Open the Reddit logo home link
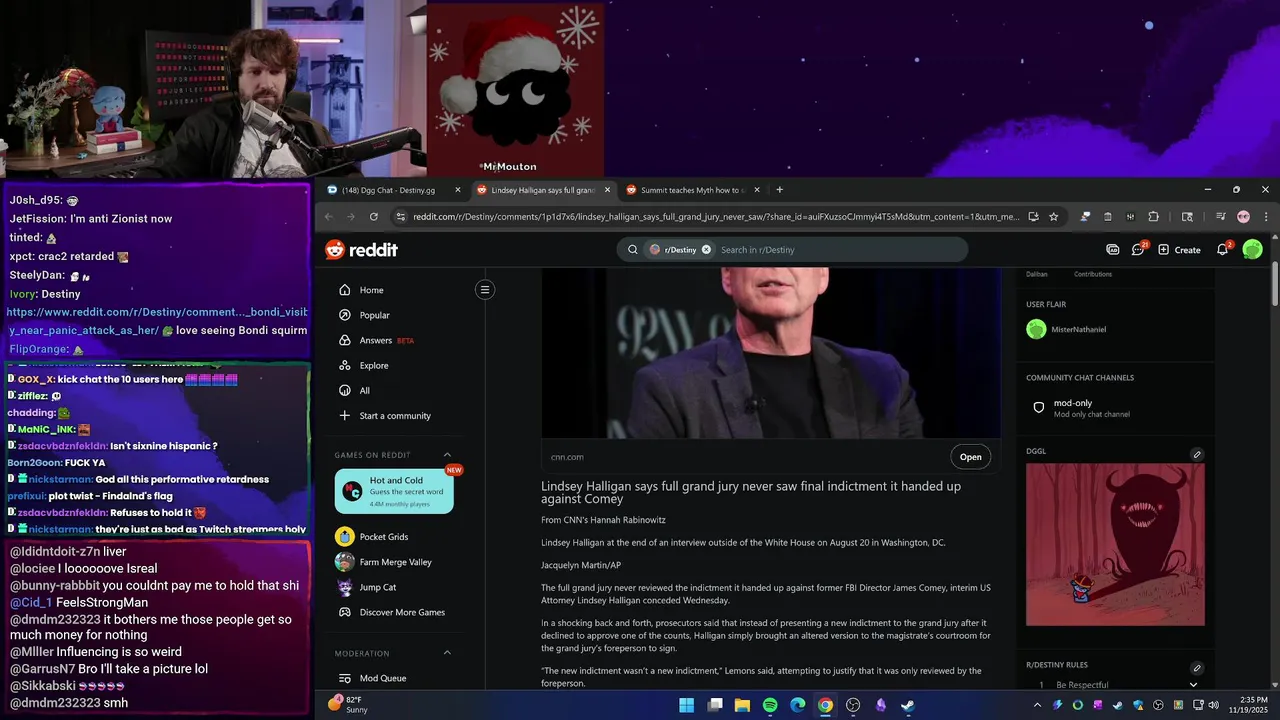The height and width of the screenshot is (720, 1280). pyautogui.click(x=361, y=250)
